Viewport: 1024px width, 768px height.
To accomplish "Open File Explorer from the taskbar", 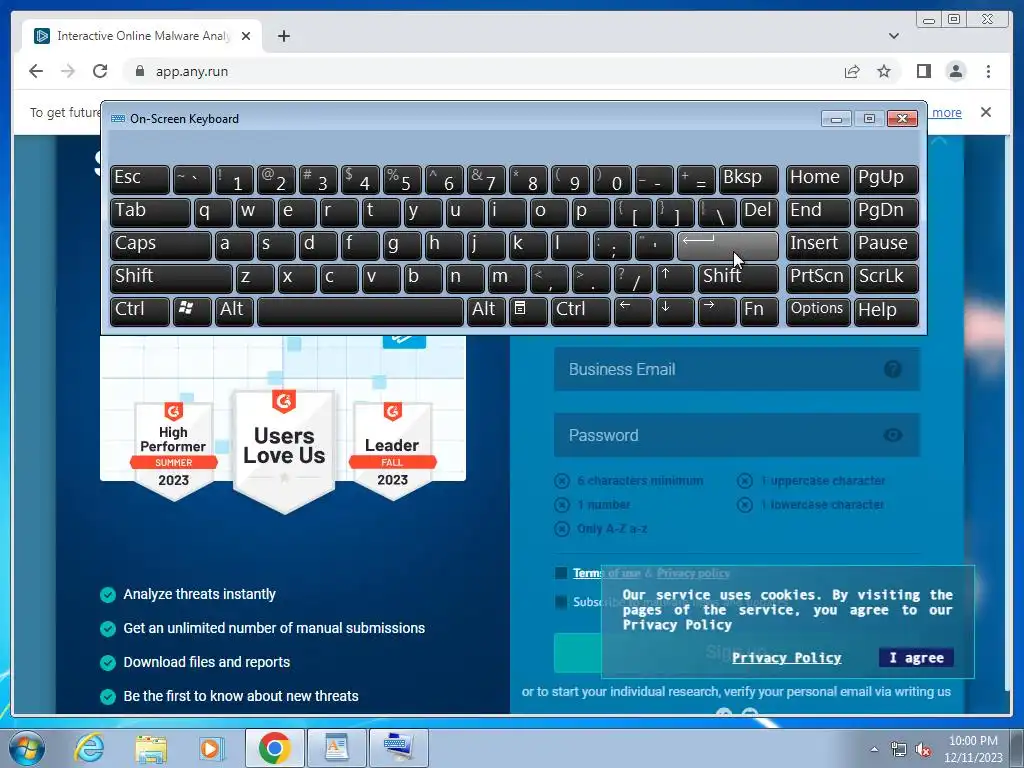I will pyautogui.click(x=151, y=748).
